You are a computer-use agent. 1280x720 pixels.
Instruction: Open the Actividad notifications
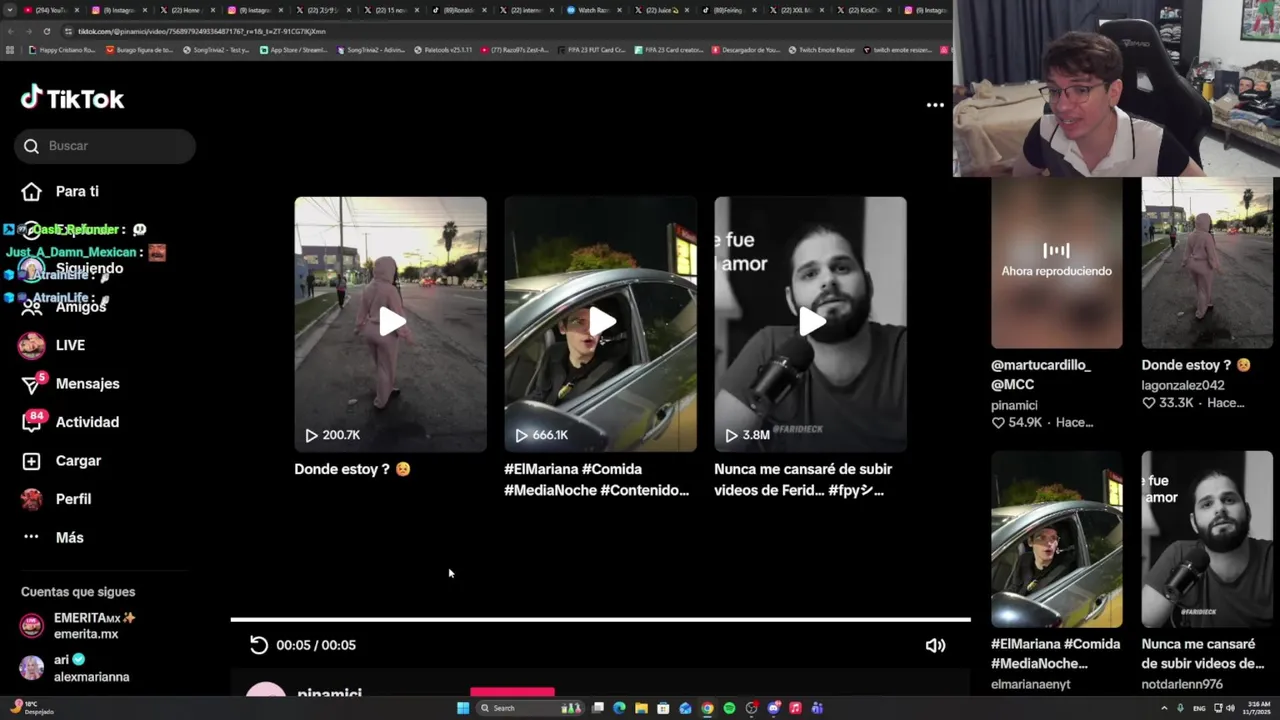click(x=87, y=422)
